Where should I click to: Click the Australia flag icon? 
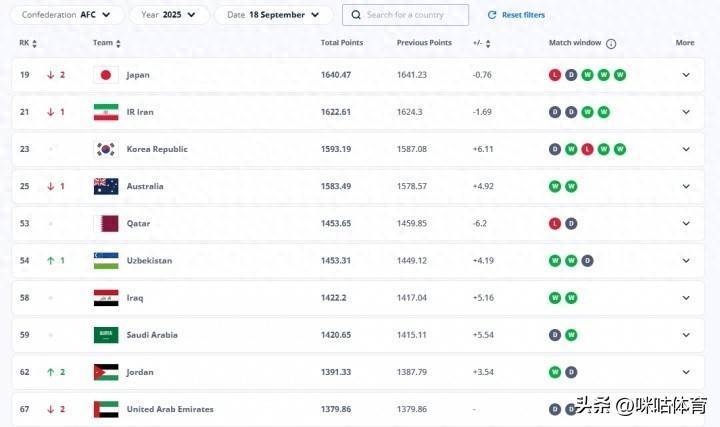(106, 186)
